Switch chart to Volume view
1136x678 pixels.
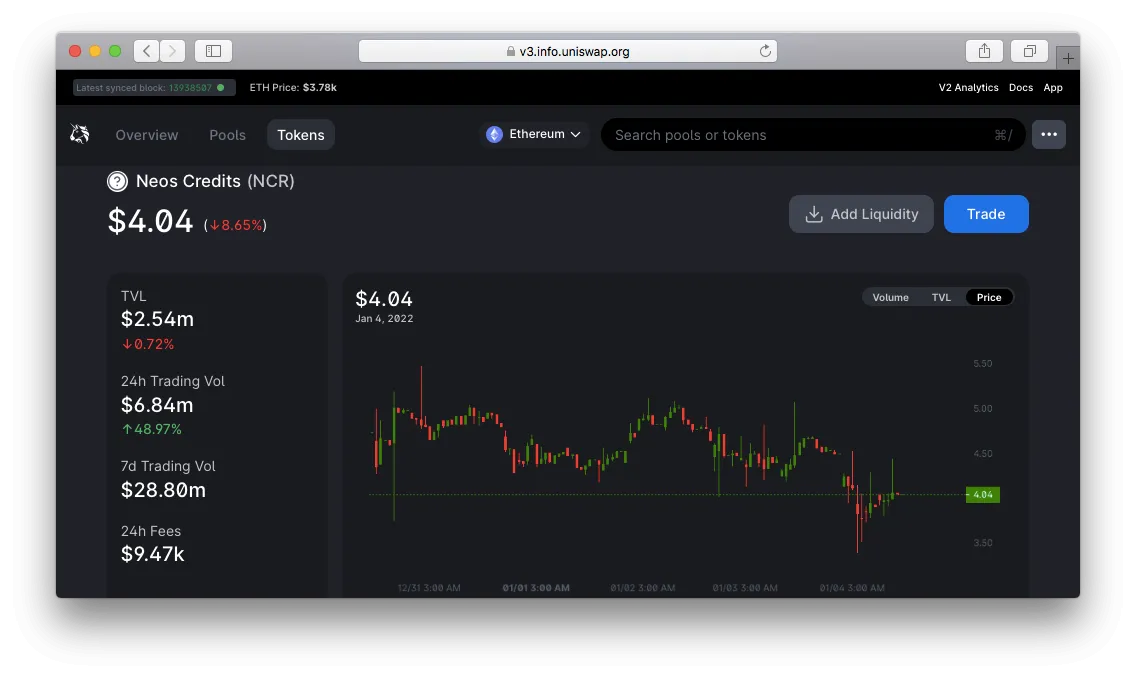(890, 297)
